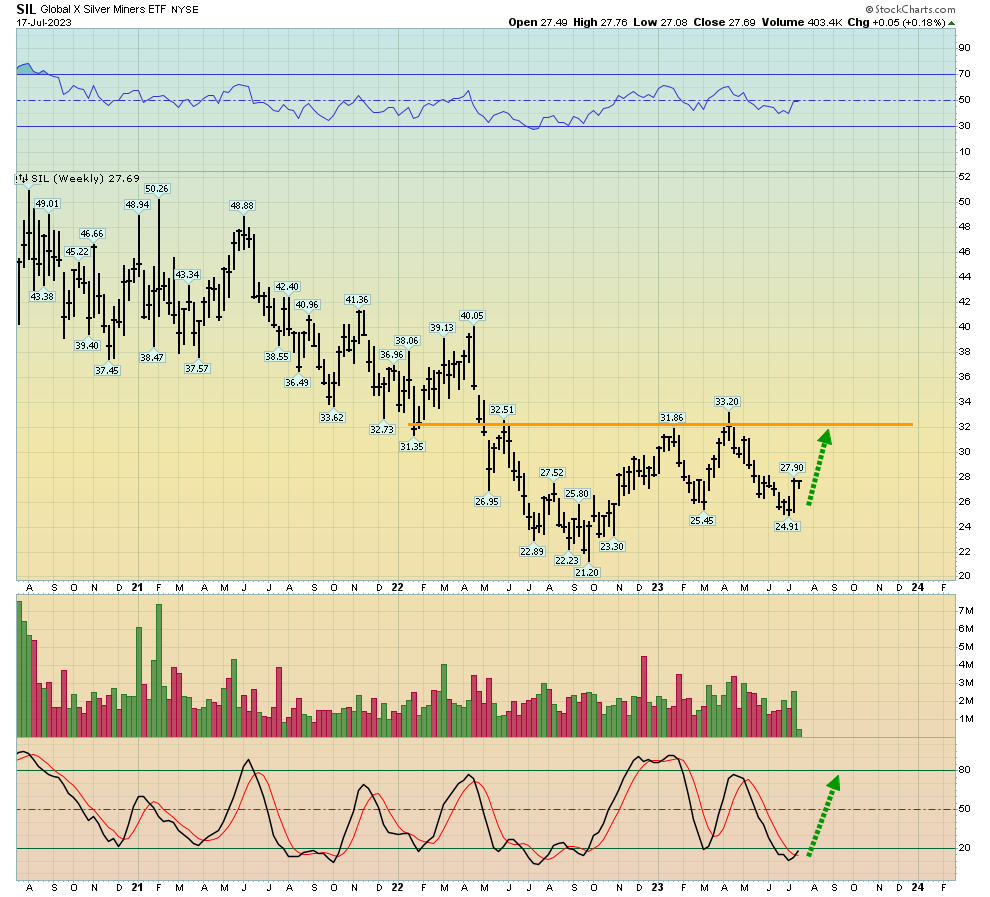Screen dimensions: 990x897
Task: Click the 39.40 price low label
Action: pos(87,345)
